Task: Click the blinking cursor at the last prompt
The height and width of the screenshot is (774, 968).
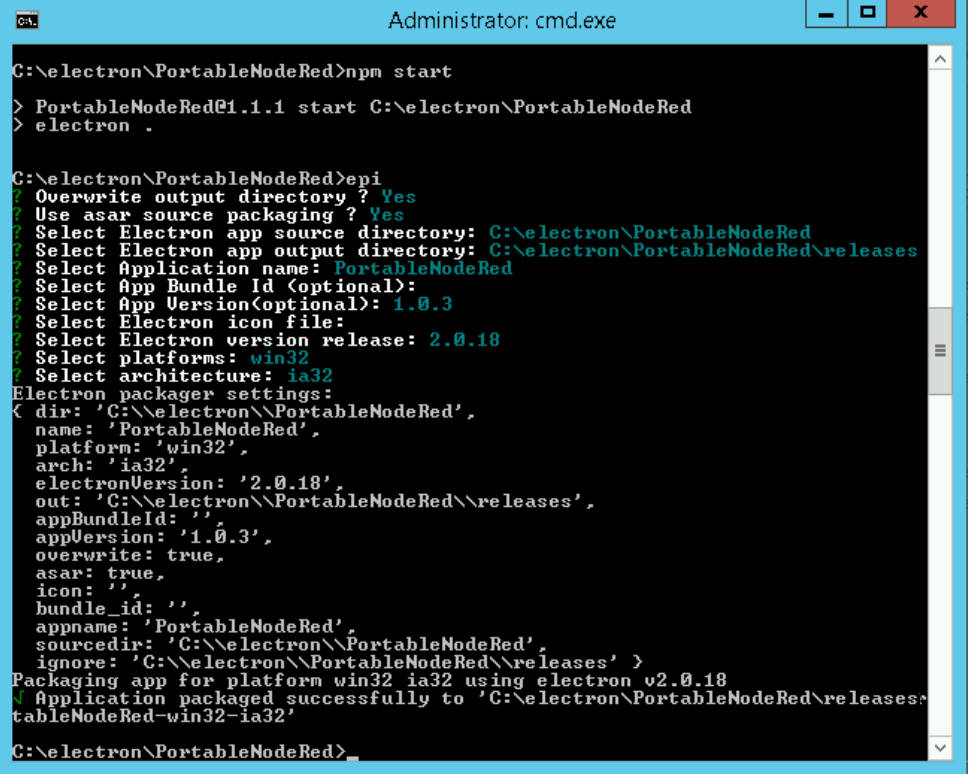Action: 352,755
